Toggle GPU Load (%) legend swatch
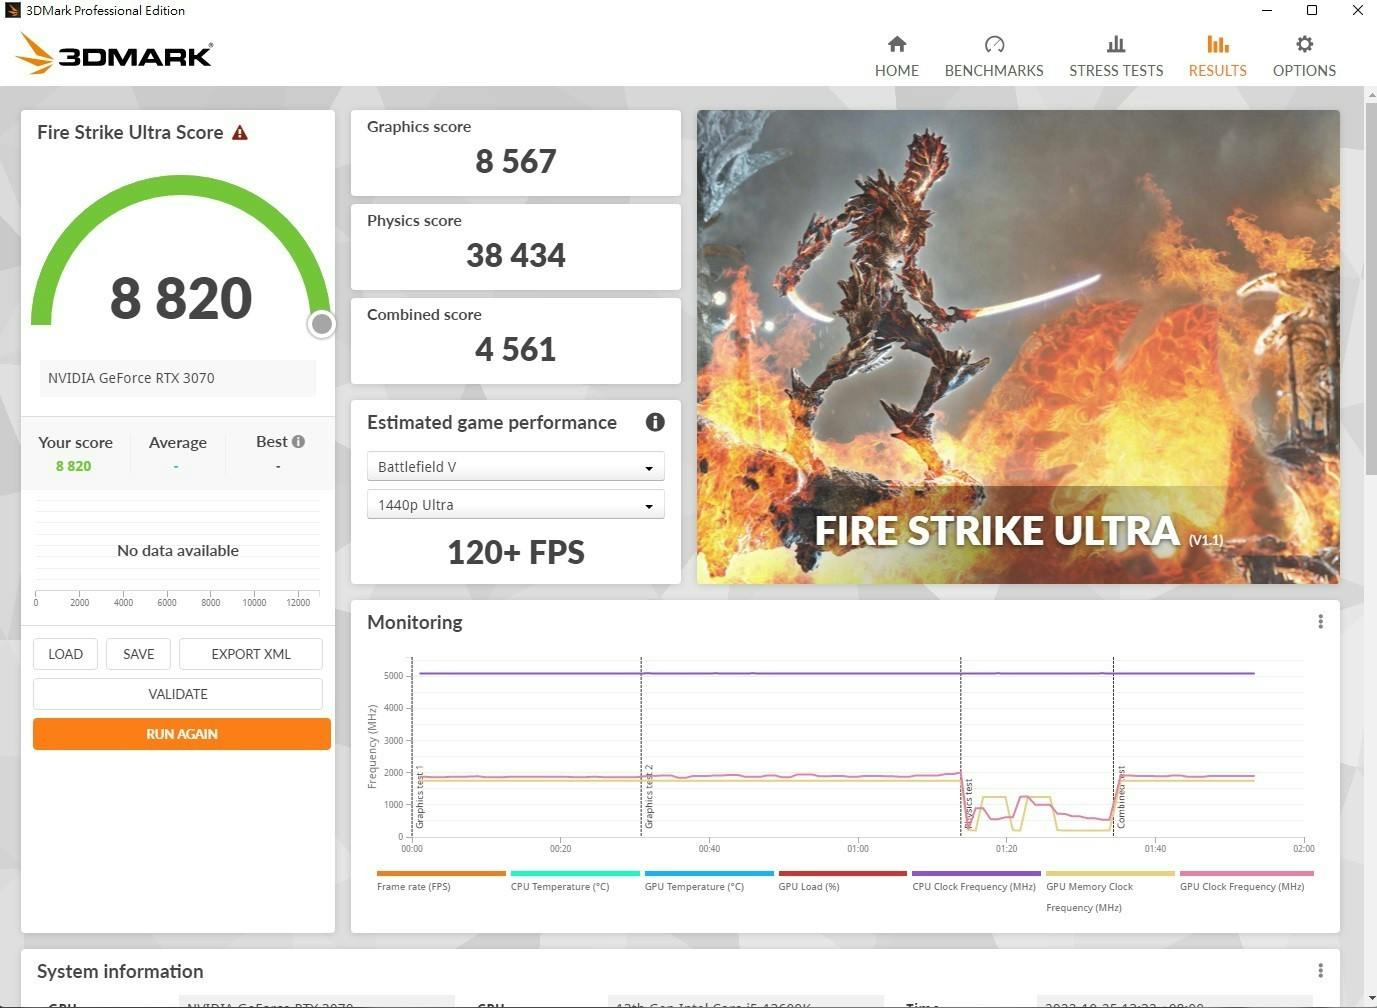 coord(843,873)
